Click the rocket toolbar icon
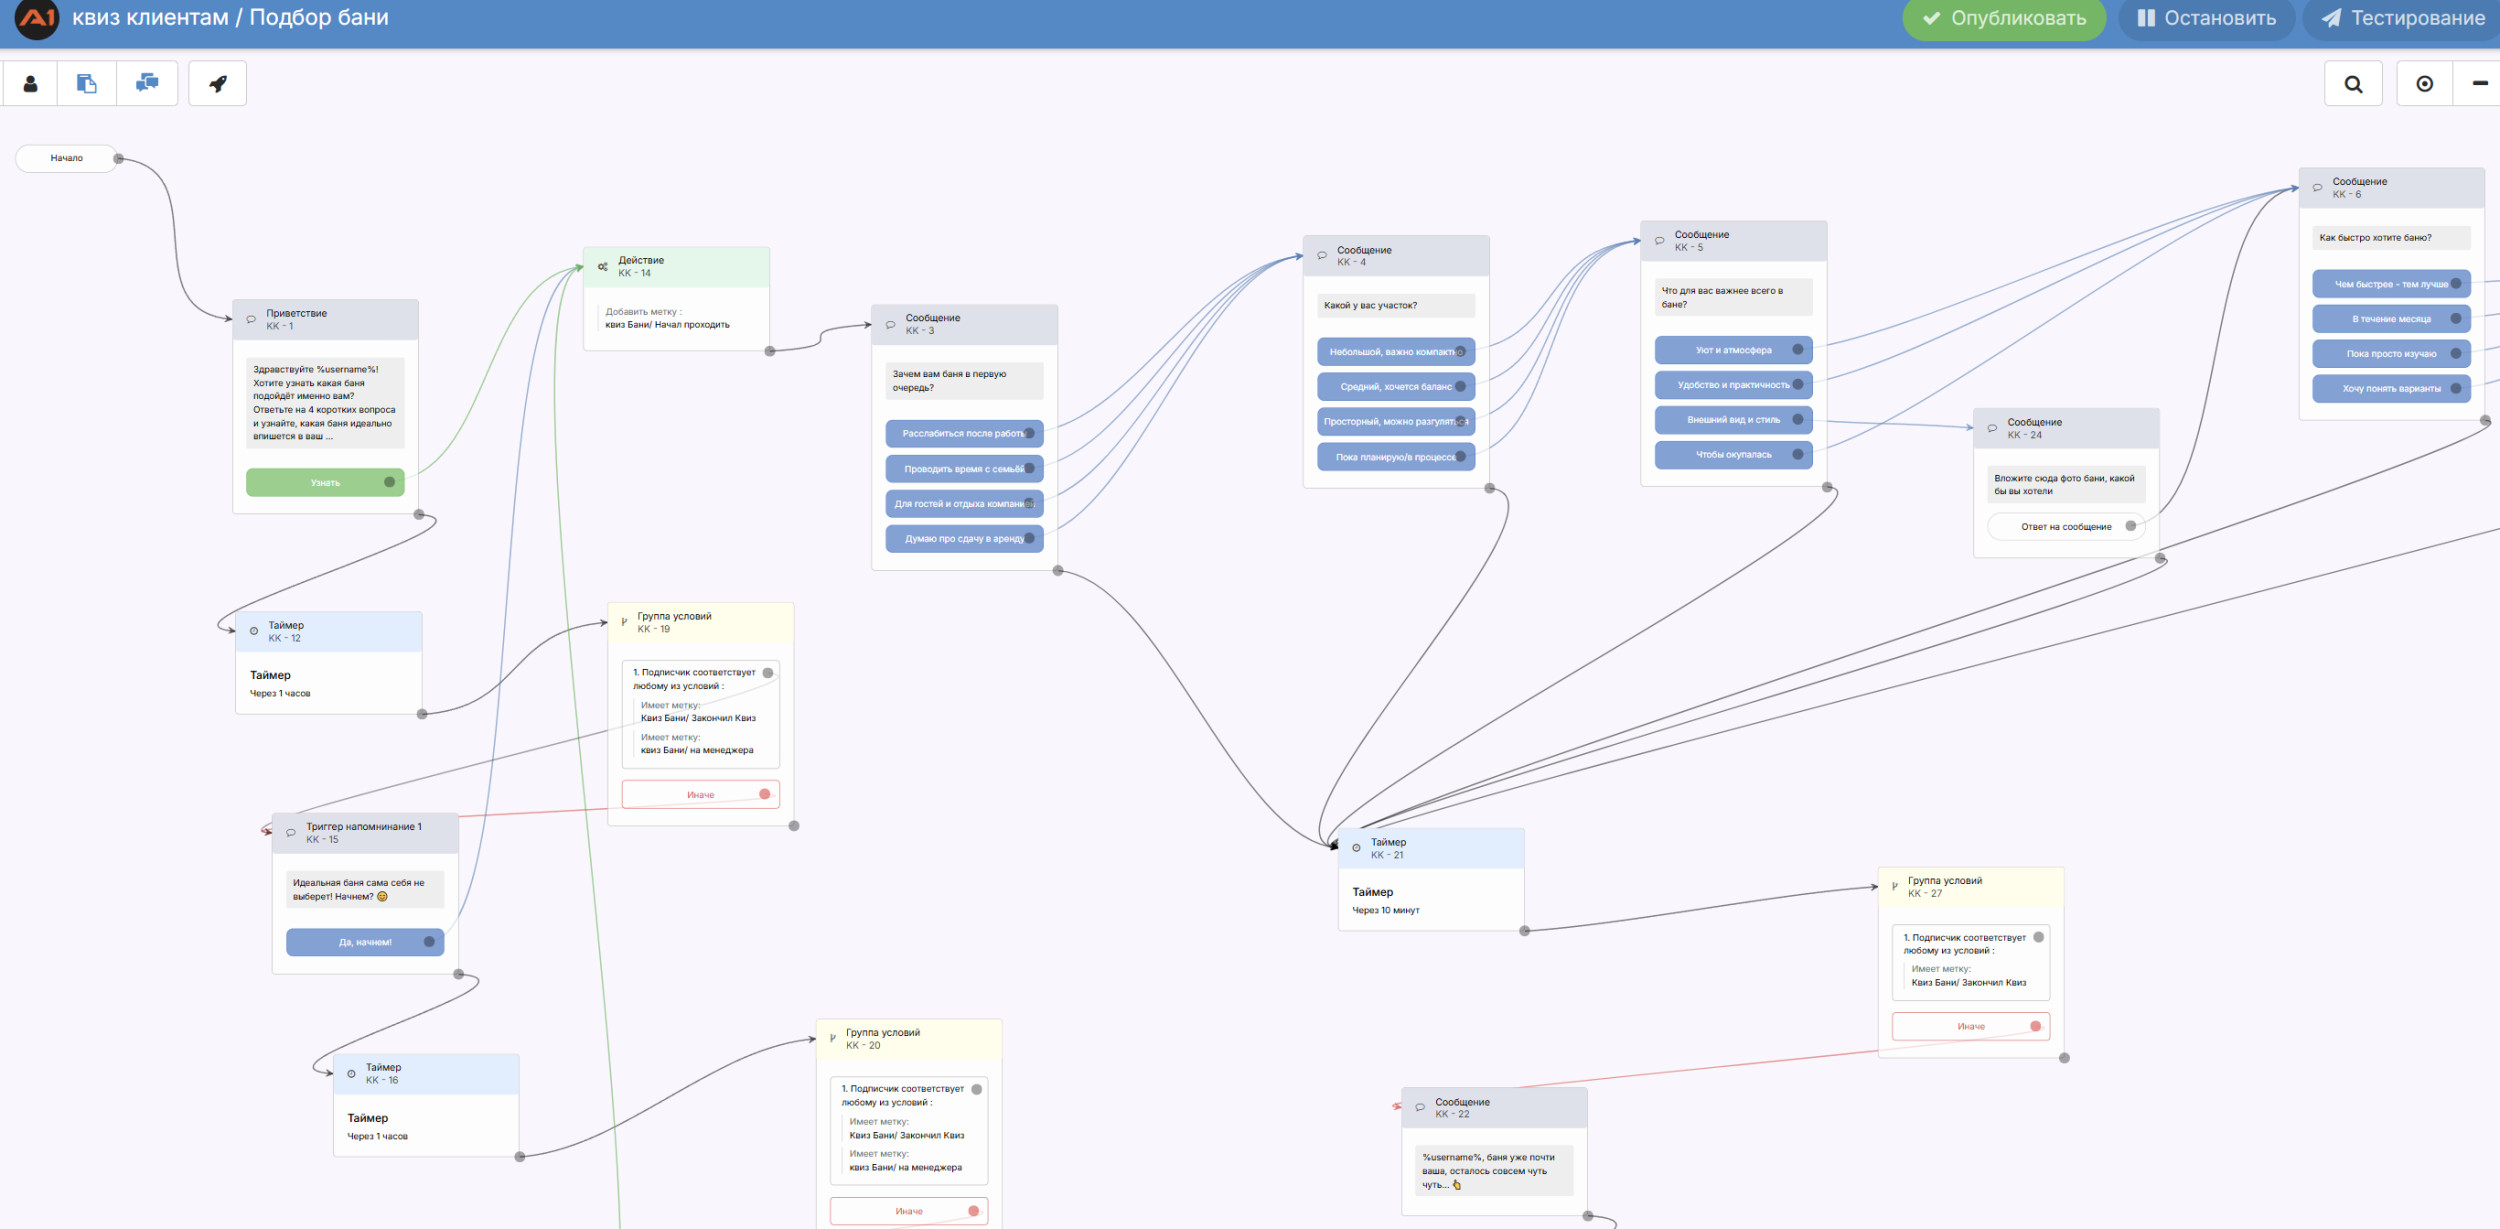The image size is (2500, 1229). pos(217,84)
